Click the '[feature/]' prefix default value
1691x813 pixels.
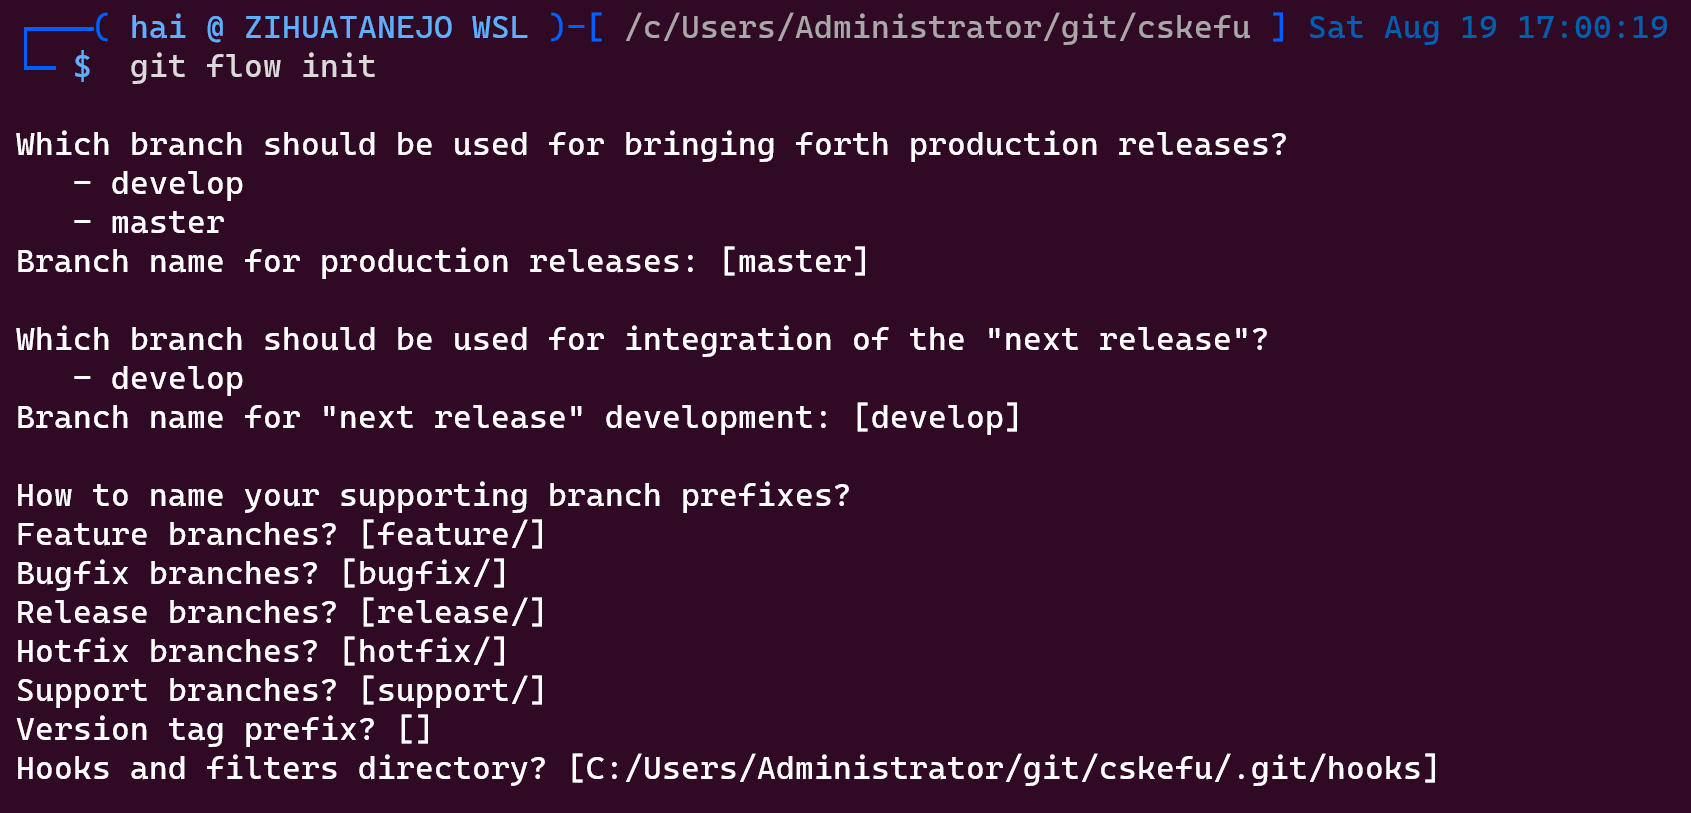453,535
